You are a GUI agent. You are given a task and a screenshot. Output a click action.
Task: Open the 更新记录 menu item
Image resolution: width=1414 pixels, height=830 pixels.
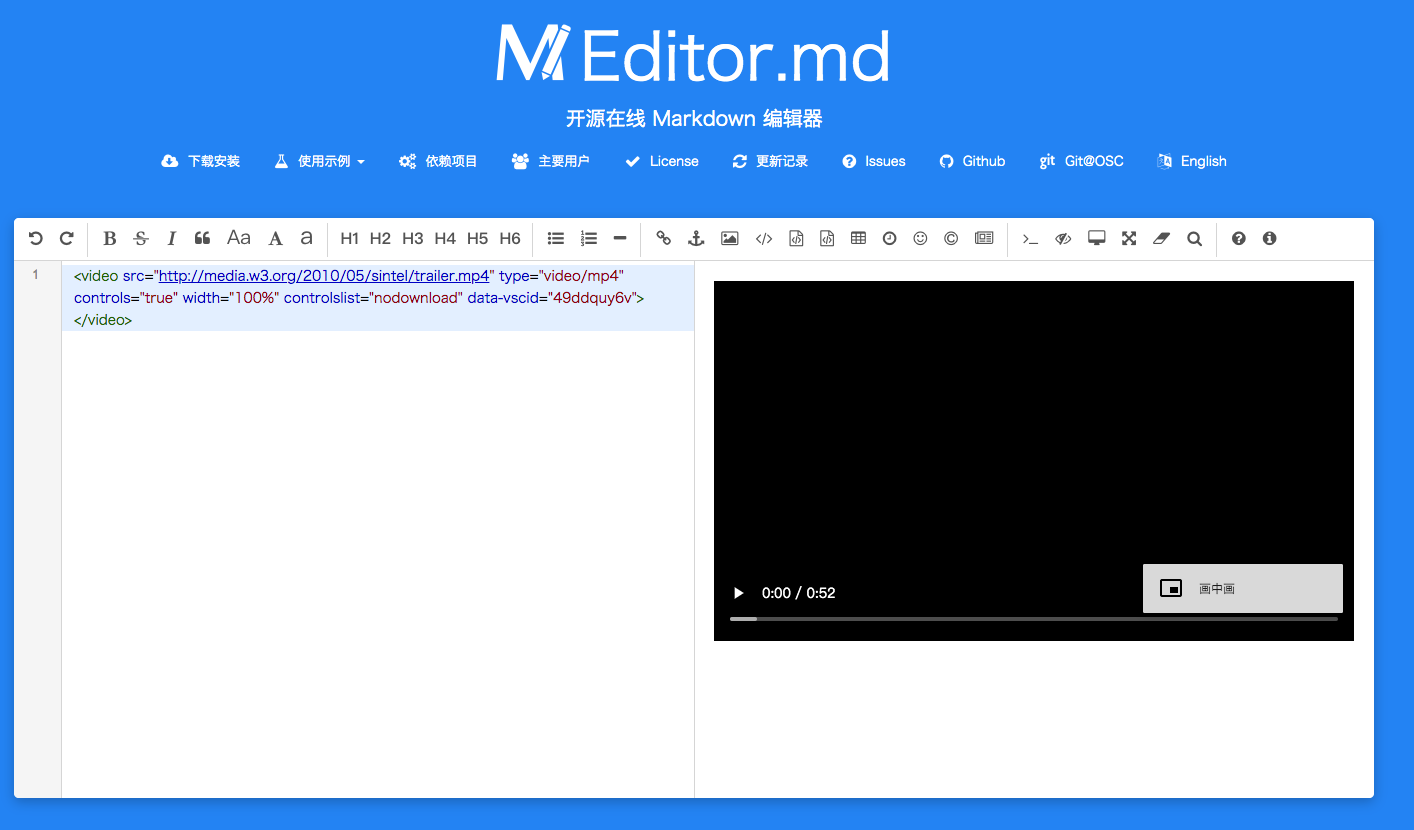[x=770, y=161]
